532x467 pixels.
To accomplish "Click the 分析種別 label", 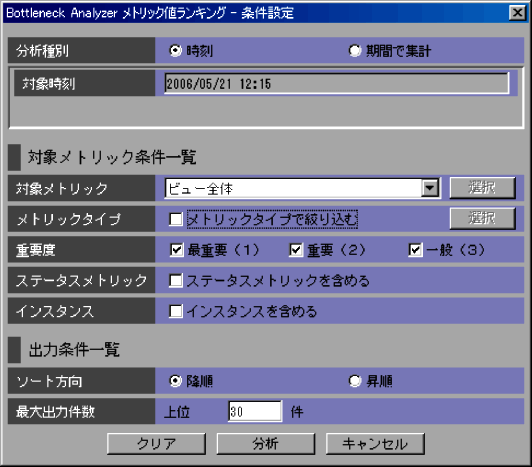I will [42, 51].
